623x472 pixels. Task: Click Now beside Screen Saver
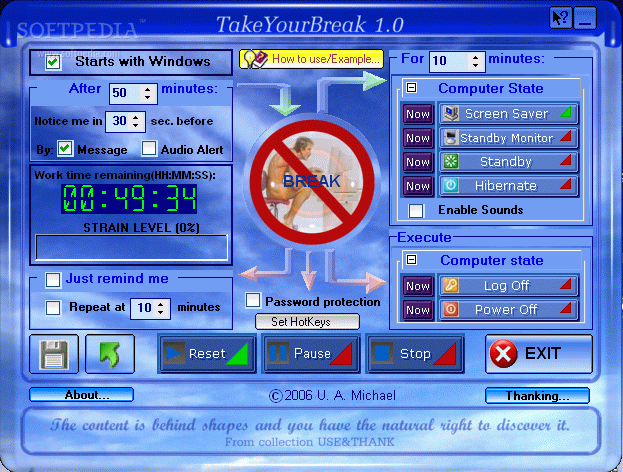[x=418, y=114]
